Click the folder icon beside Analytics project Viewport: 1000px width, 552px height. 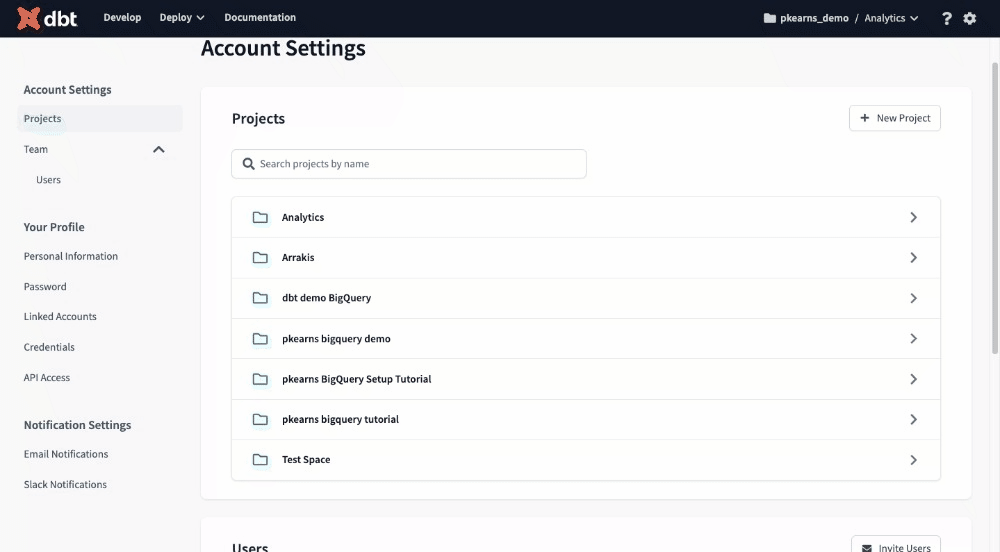pyautogui.click(x=260, y=217)
